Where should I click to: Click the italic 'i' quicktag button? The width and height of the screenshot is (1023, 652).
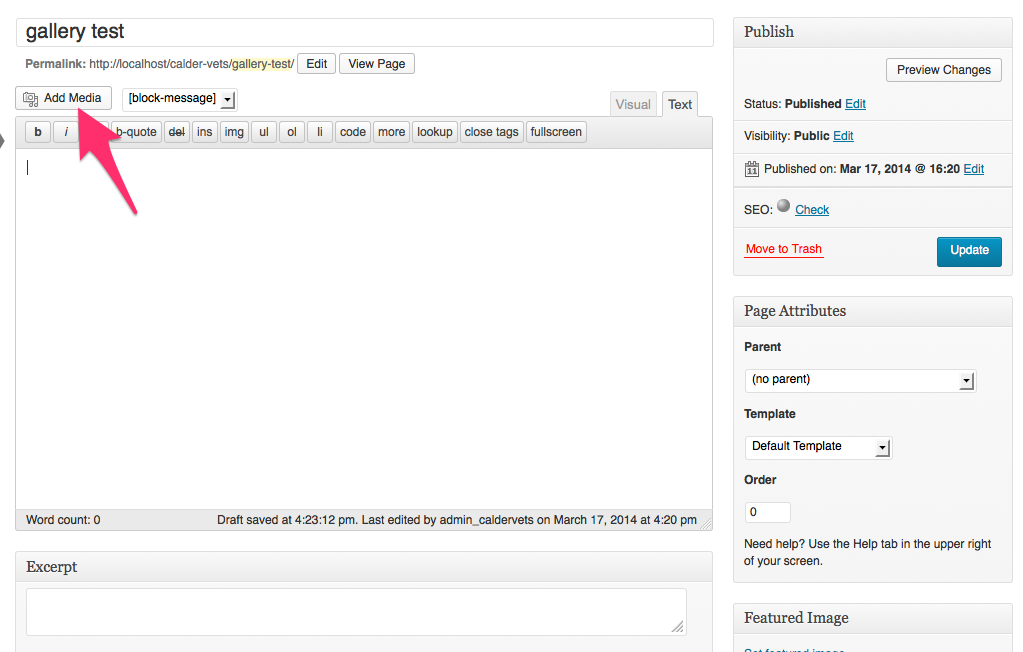[x=66, y=132]
